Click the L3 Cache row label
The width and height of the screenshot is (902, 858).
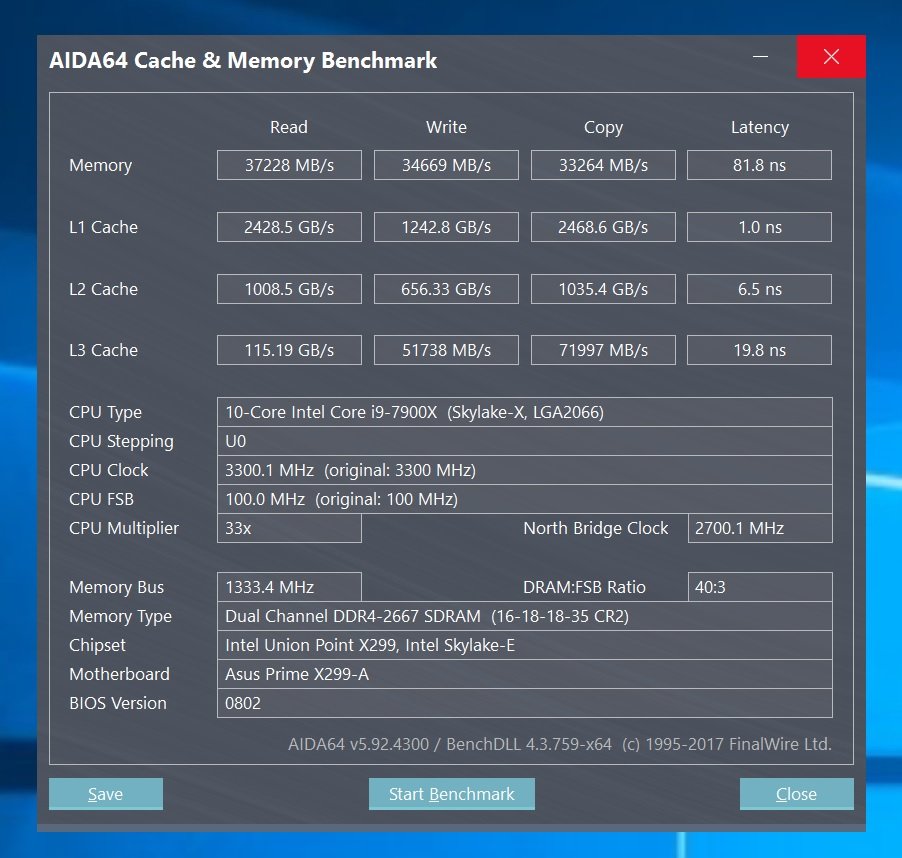[104, 350]
